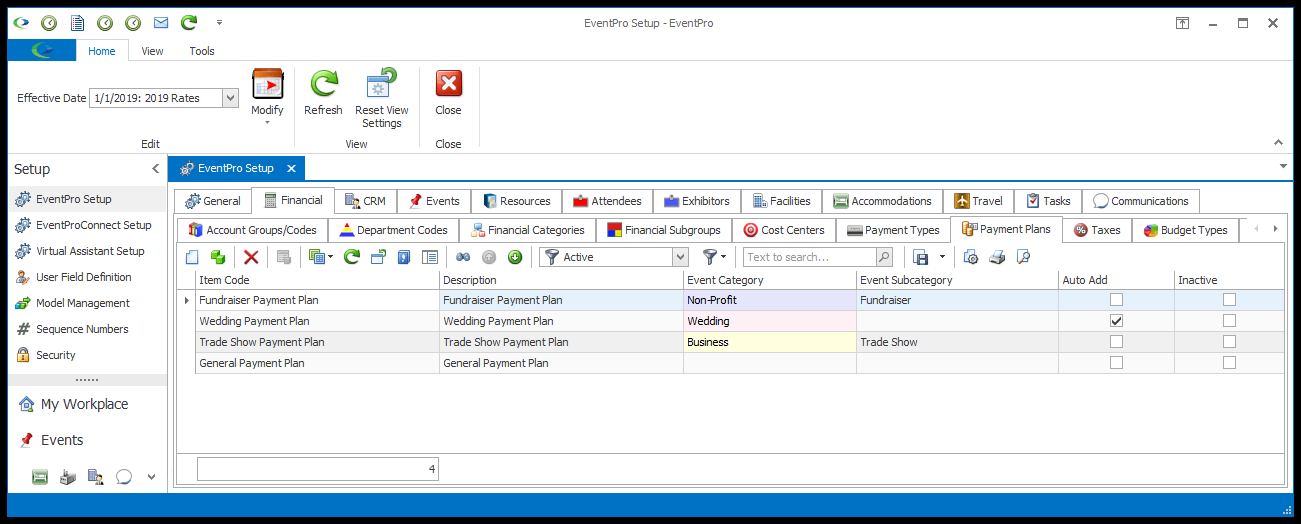The height and width of the screenshot is (524, 1301).
Task: Open the Payment Types subtab
Action: [x=893, y=230]
